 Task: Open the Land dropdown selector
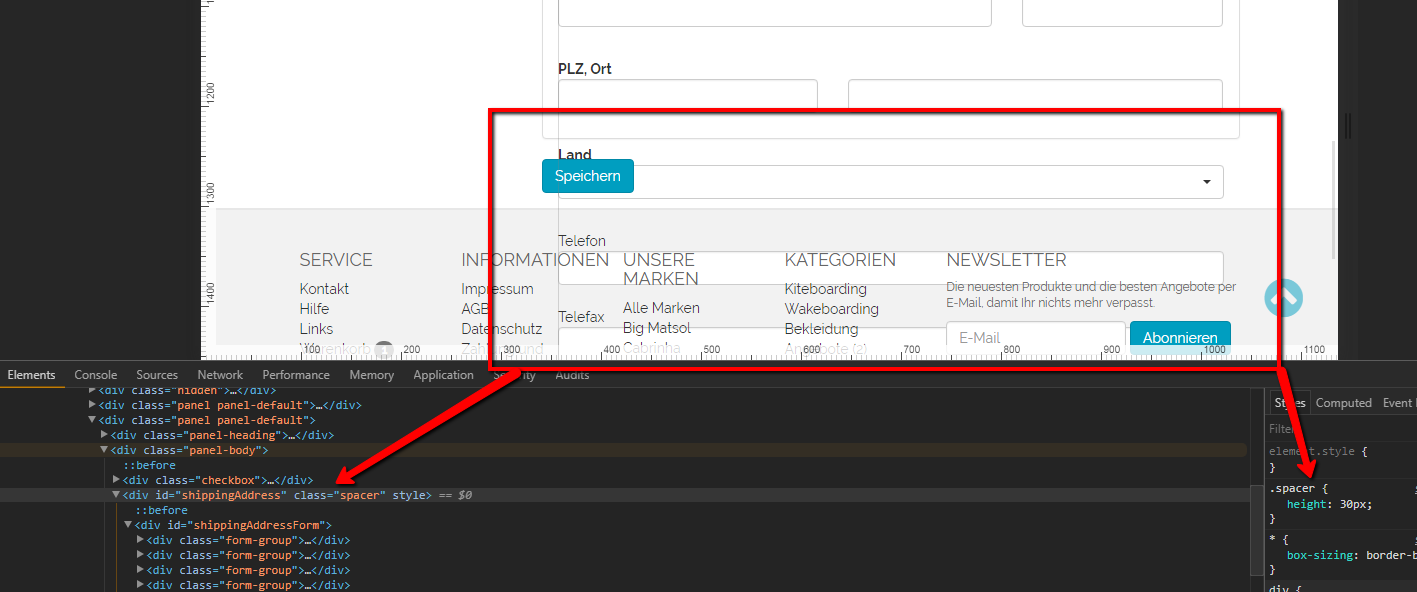[890, 182]
